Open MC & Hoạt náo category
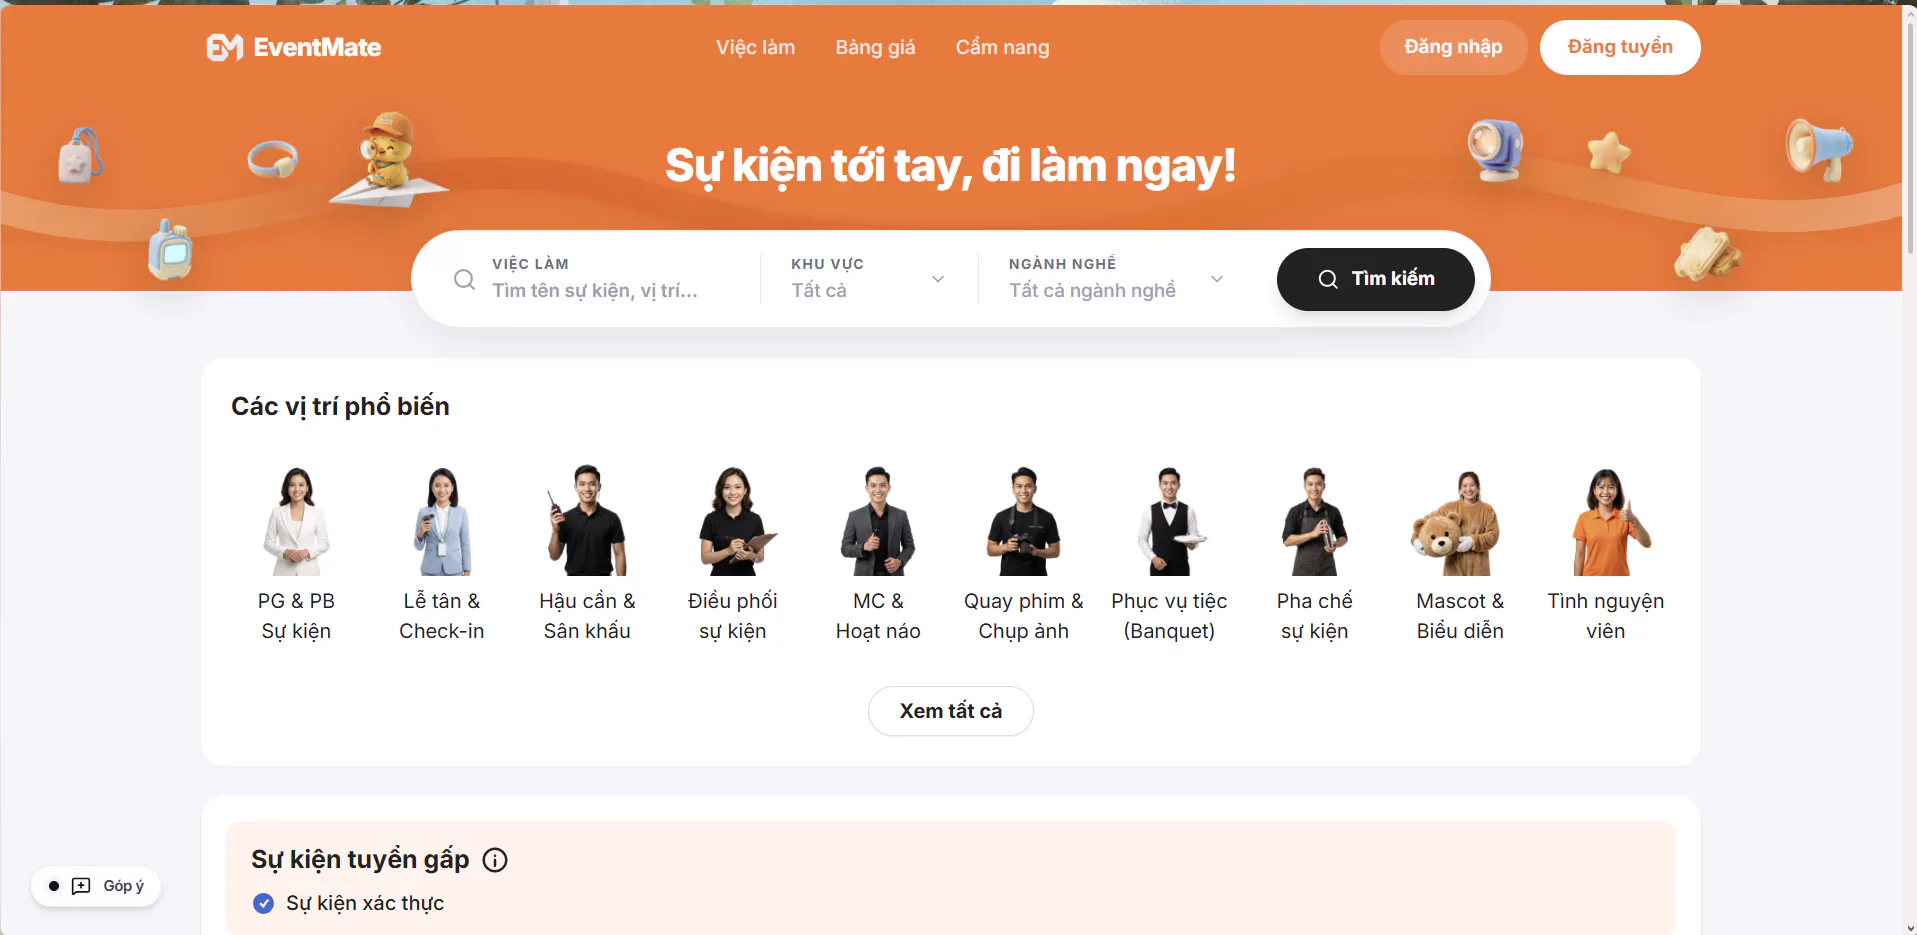The image size is (1917, 935). point(878,555)
